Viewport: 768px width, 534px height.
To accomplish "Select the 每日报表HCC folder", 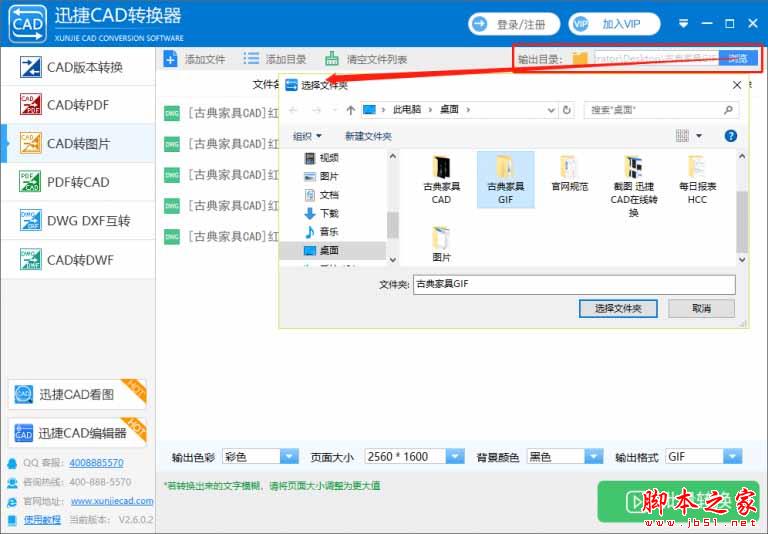I will point(697,180).
